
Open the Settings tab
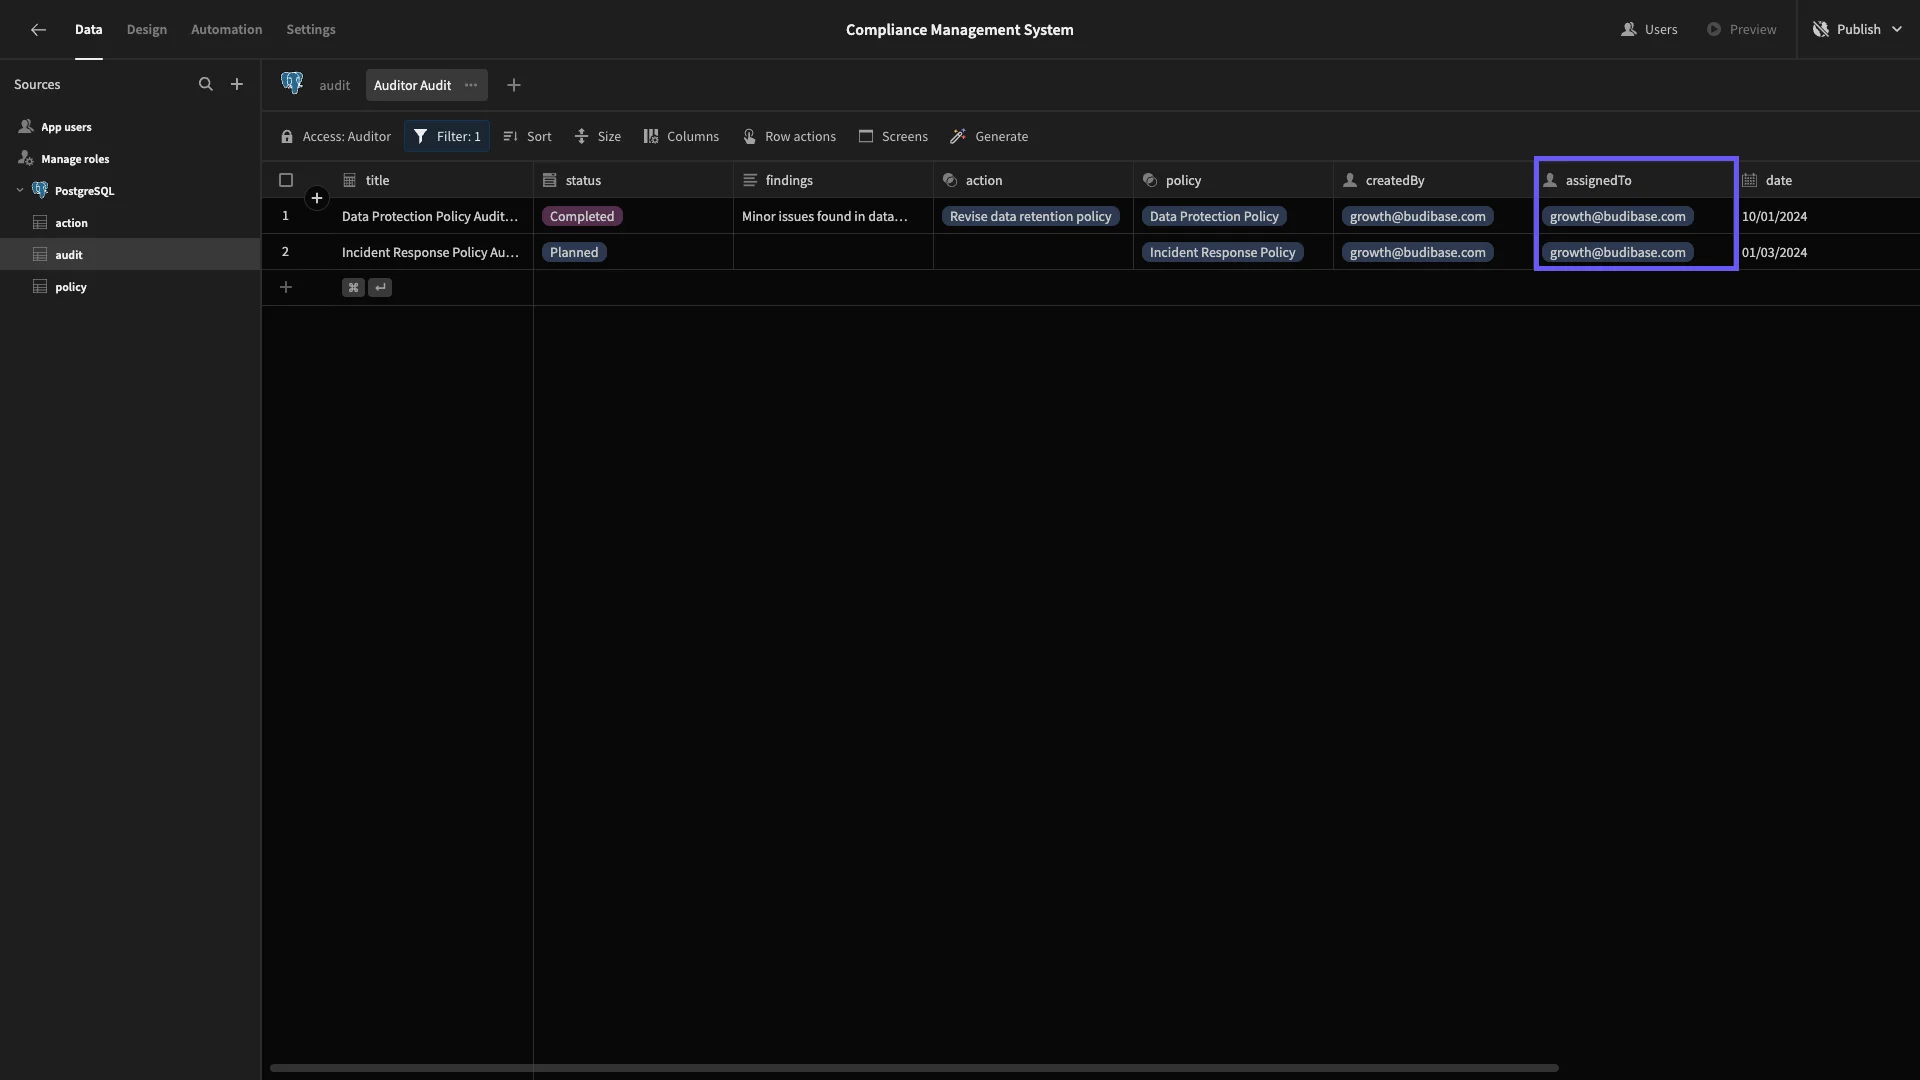point(310,30)
